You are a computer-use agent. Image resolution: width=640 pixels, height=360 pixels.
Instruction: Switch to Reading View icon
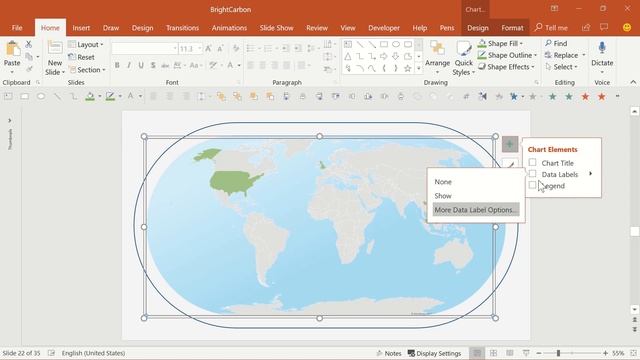[510, 353]
